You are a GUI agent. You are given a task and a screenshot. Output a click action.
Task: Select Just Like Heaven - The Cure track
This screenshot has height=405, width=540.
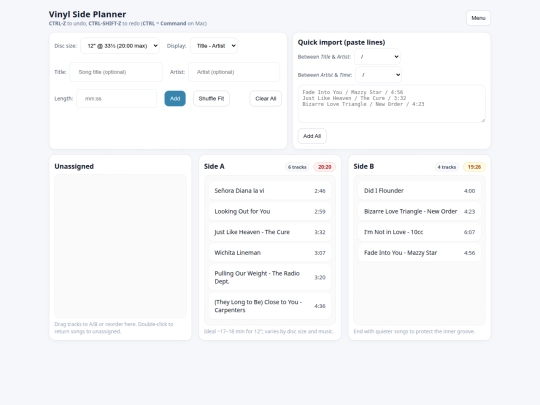coord(270,232)
